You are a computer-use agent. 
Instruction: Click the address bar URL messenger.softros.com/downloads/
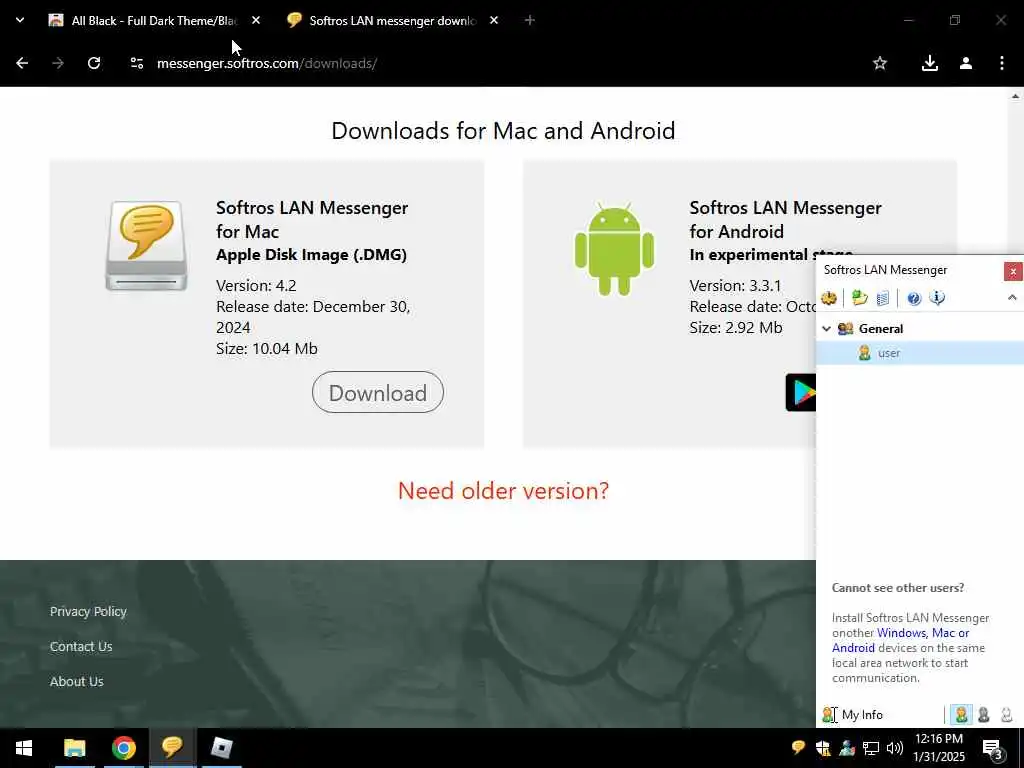(x=266, y=63)
